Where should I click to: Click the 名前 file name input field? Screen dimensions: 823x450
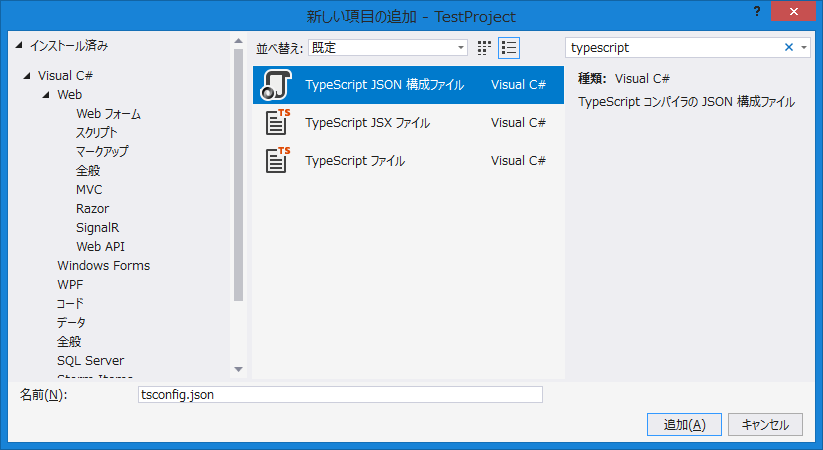click(340, 394)
